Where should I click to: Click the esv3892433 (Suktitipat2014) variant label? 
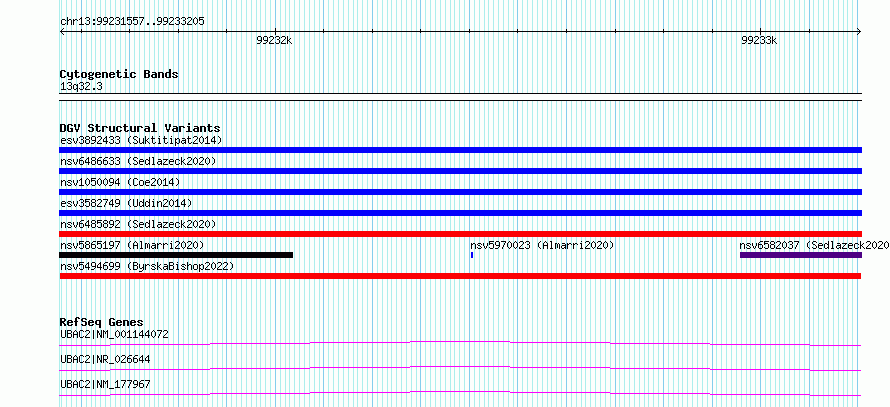tap(141, 140)
